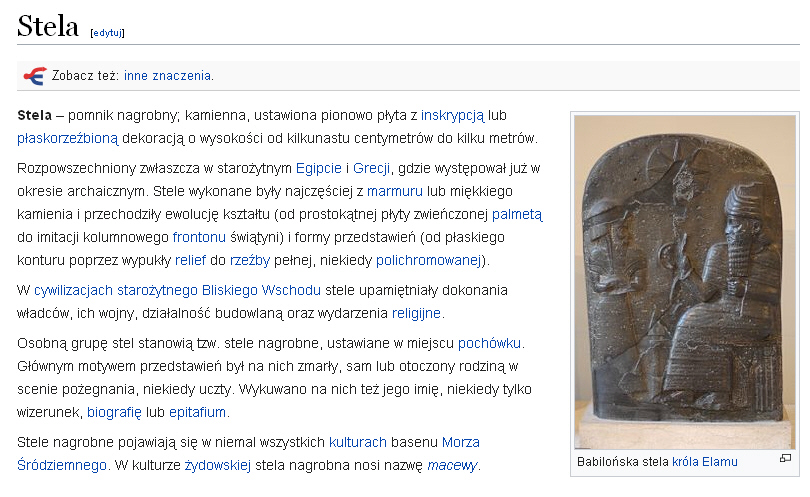Click the 'marmuru' link

point(394,190)
